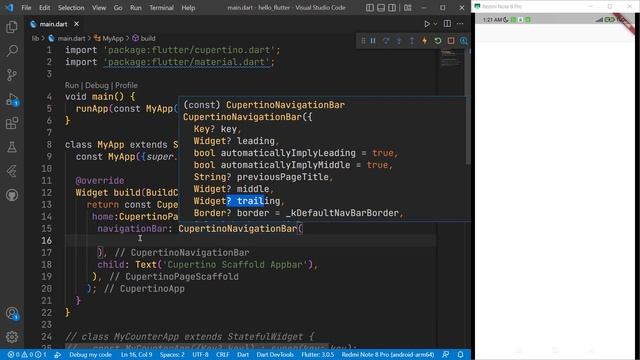Open the Help menu

point(188,8)
